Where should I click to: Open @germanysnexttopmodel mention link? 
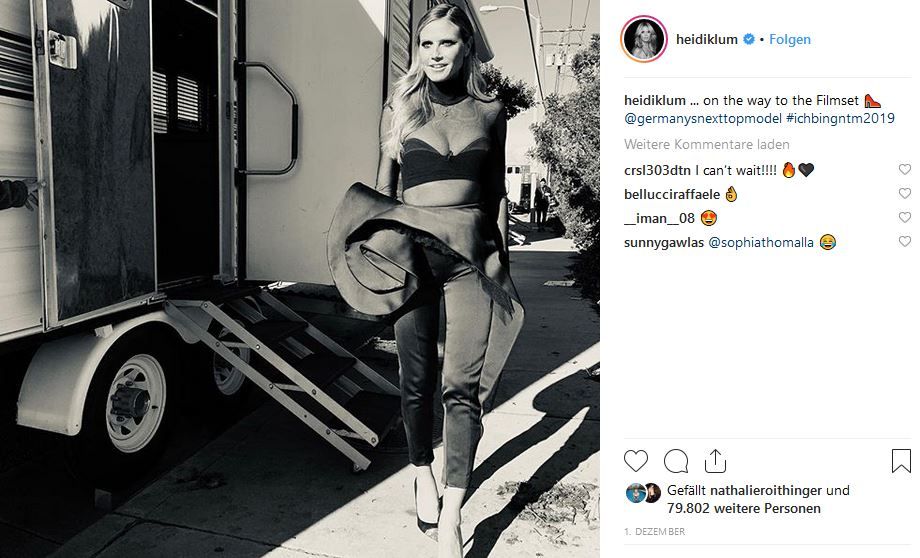(703, 119)
